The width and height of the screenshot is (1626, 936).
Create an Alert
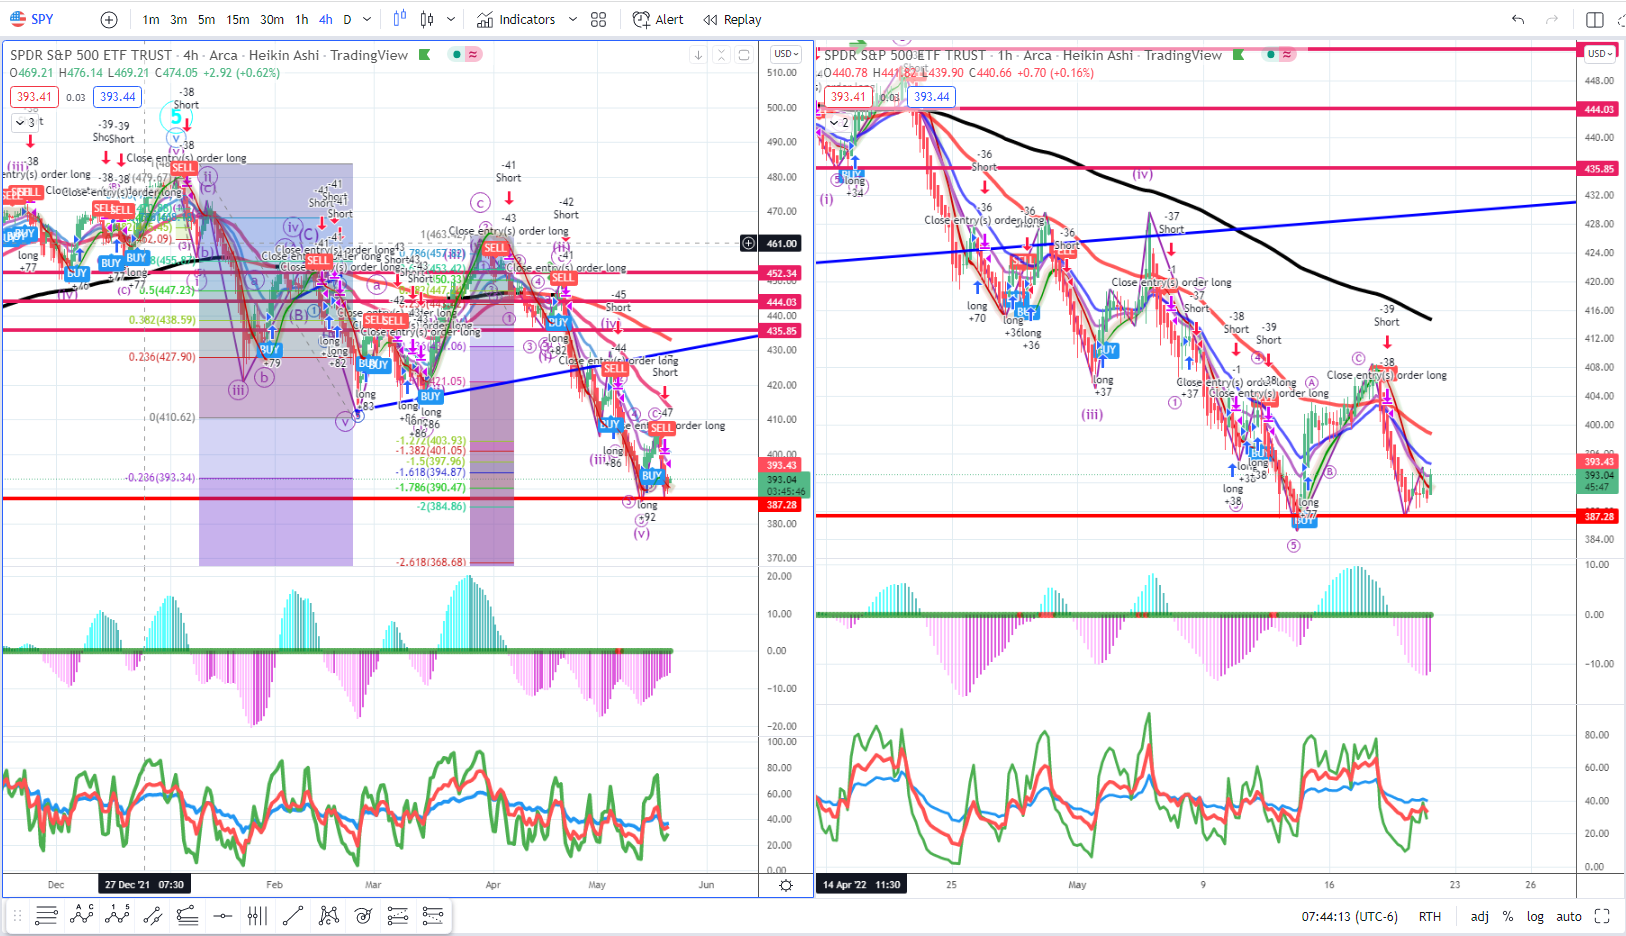[658, 19]
